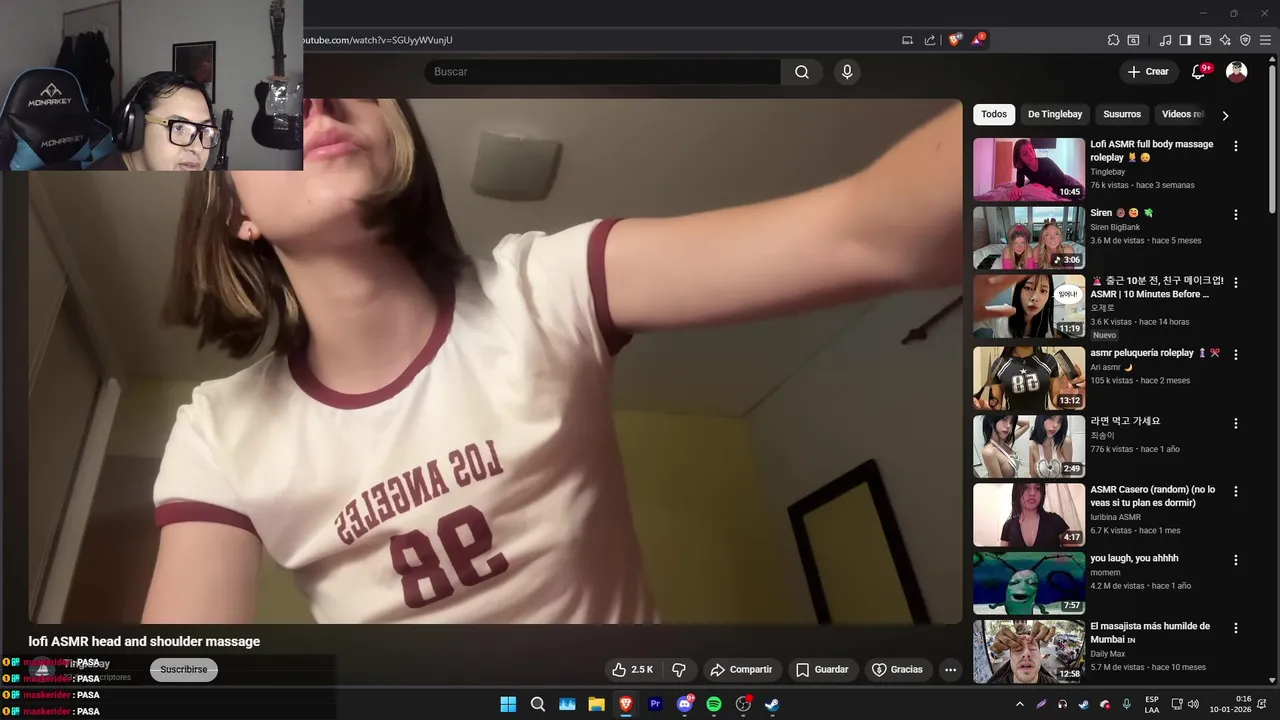The image size is (1280, 720).
Task: Like the video with thumbs up
Action: tap(632, 670)
